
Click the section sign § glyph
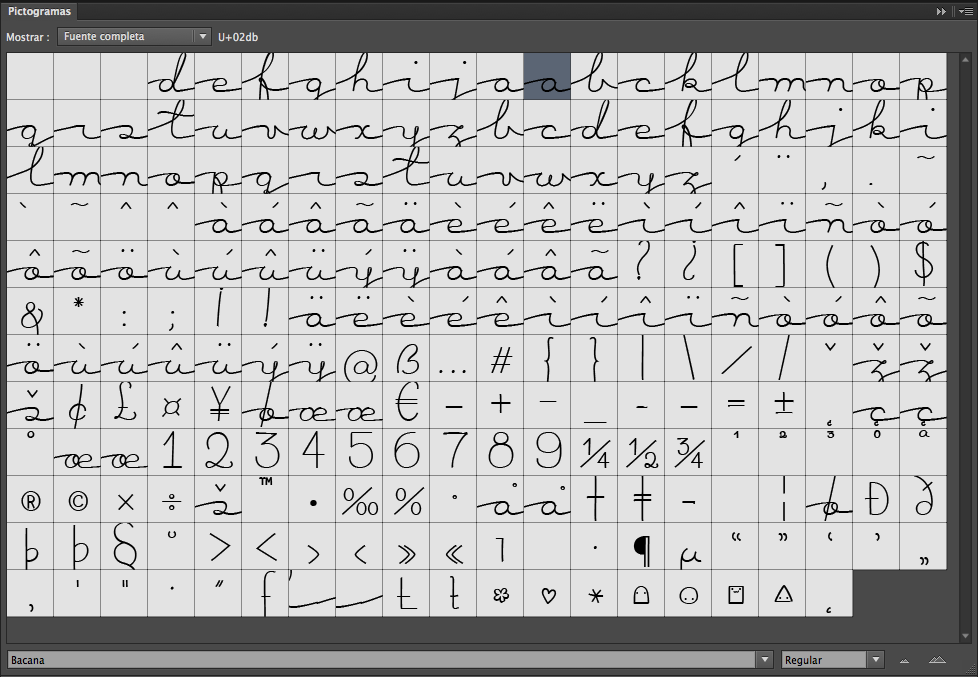pyautogui.click(x=125, y=547)
